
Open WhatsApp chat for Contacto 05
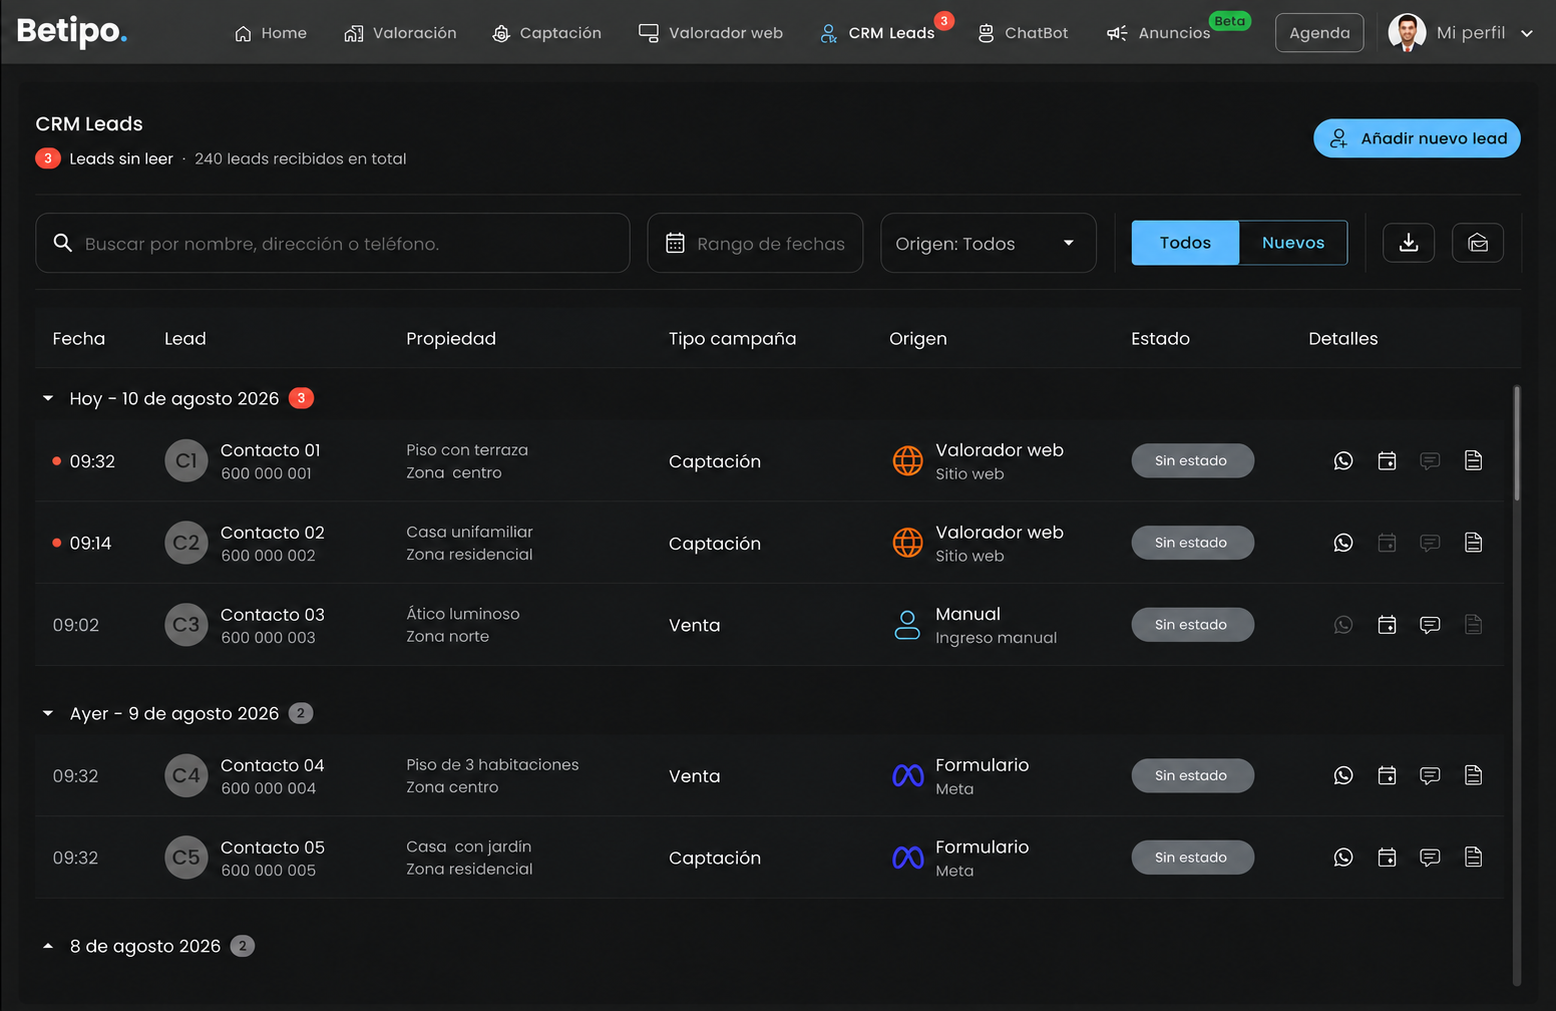point(1343,858)
